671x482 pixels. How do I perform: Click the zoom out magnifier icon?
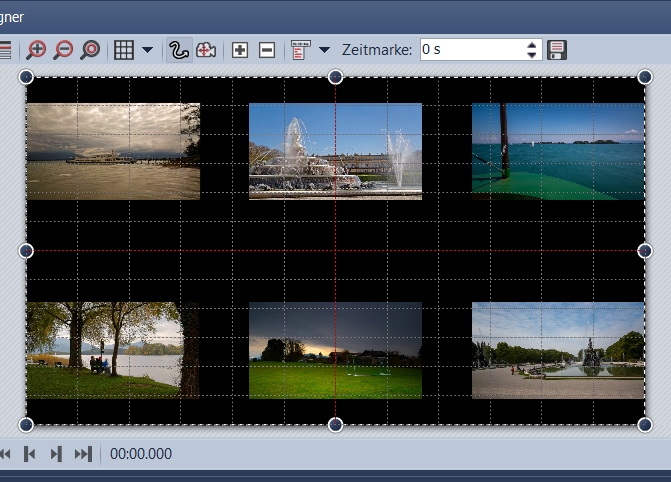click(62, 50)
